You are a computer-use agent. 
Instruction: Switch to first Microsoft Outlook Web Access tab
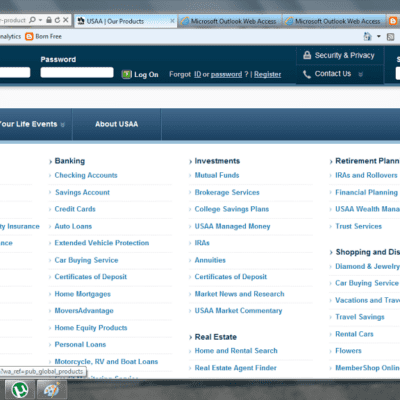coord(229,21)
